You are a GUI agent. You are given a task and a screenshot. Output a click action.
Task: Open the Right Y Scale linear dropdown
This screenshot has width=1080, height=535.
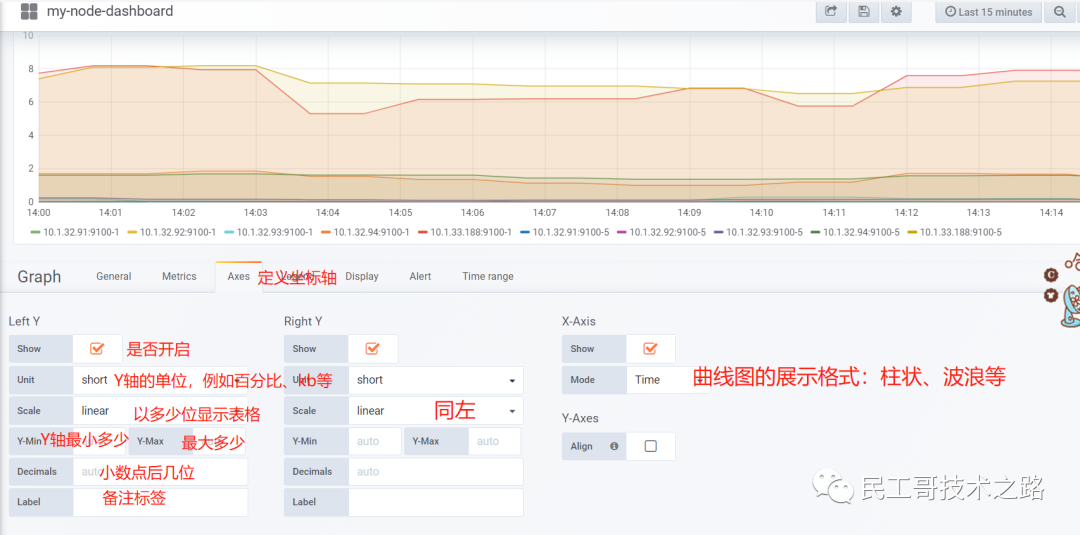click(x=436, y=410)
